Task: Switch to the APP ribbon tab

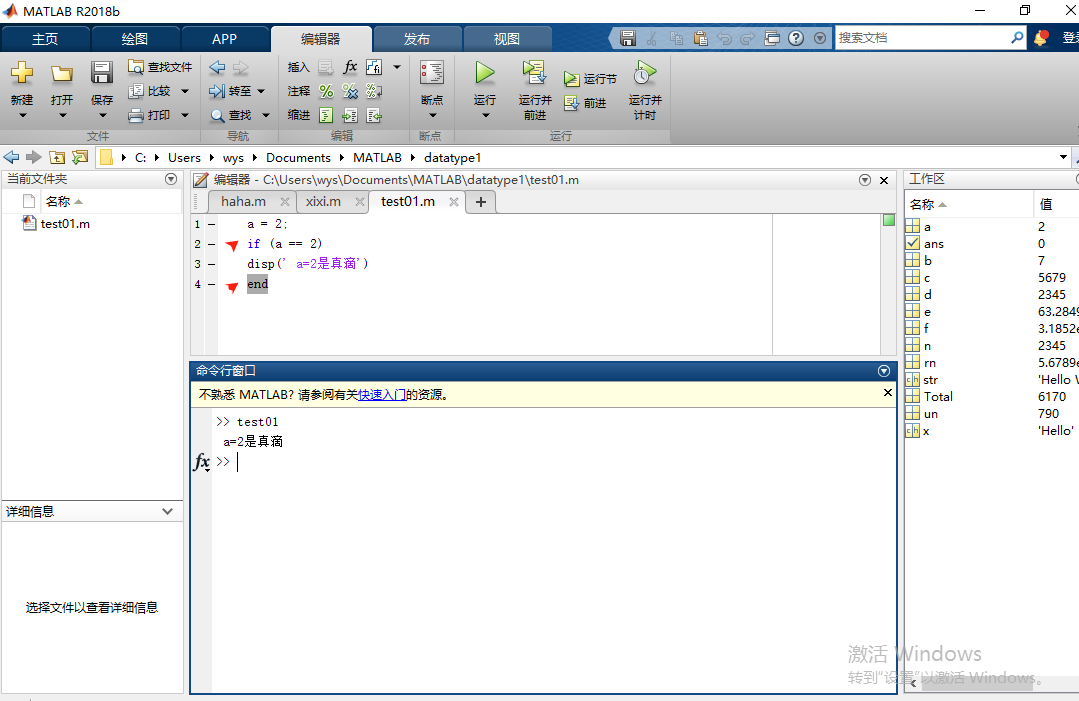Action: (x=224, y=39)
